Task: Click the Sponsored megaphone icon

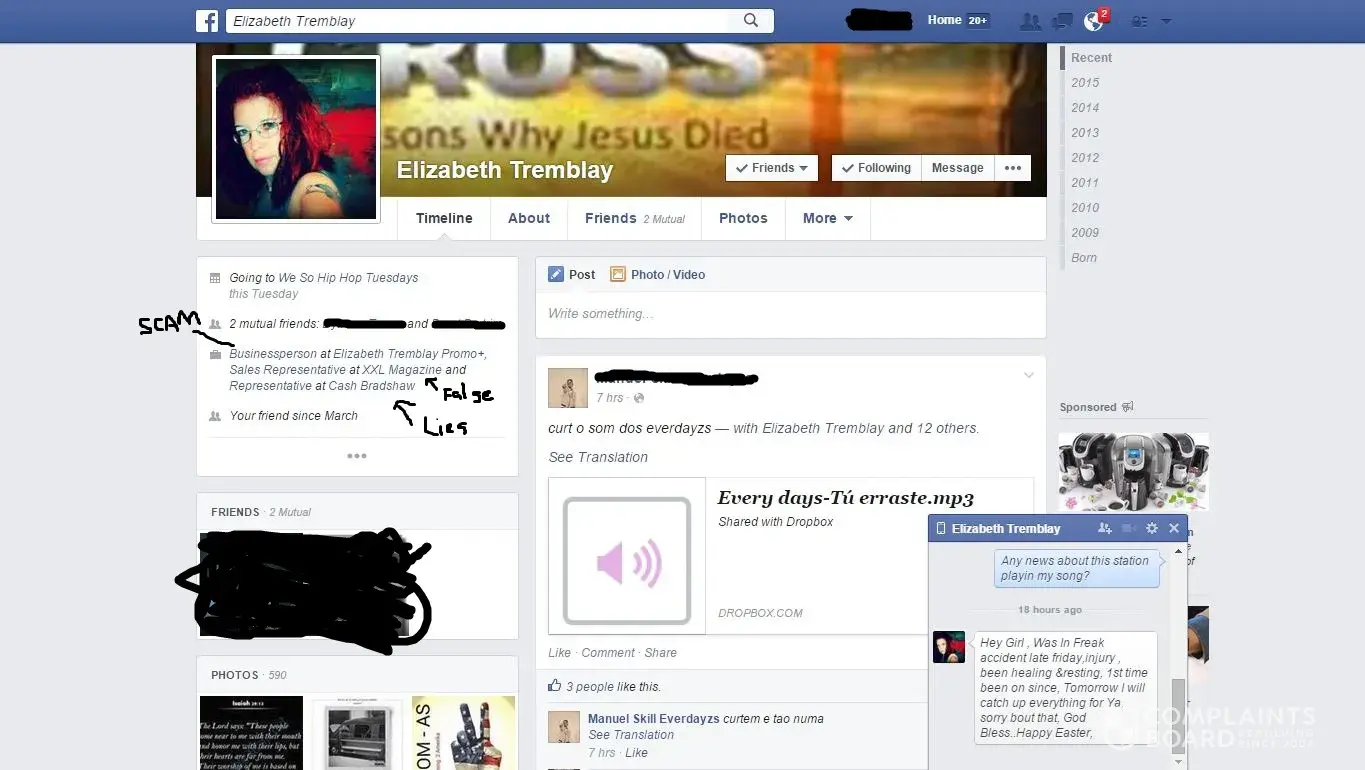Action: tap(1127, 407)
